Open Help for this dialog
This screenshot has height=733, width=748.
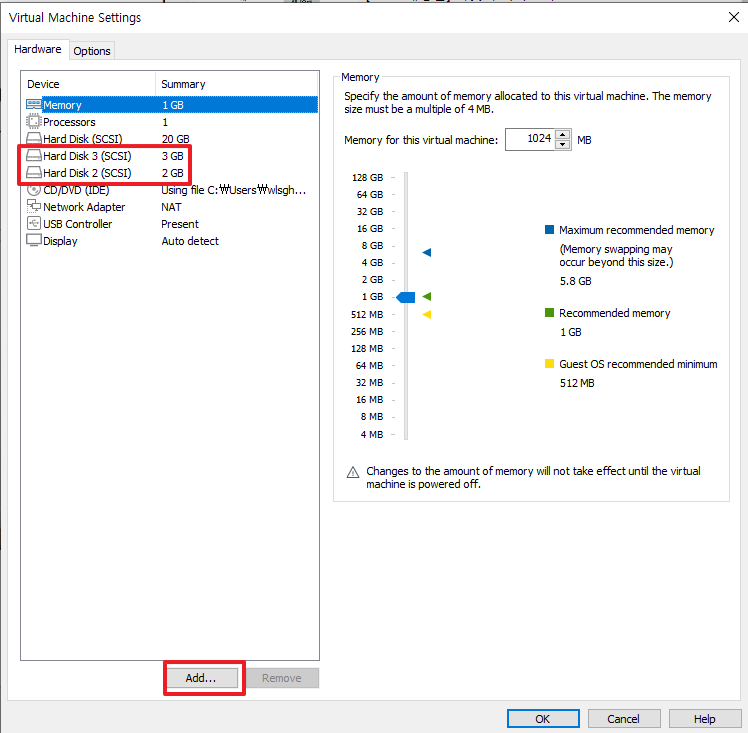coord(705,719)
